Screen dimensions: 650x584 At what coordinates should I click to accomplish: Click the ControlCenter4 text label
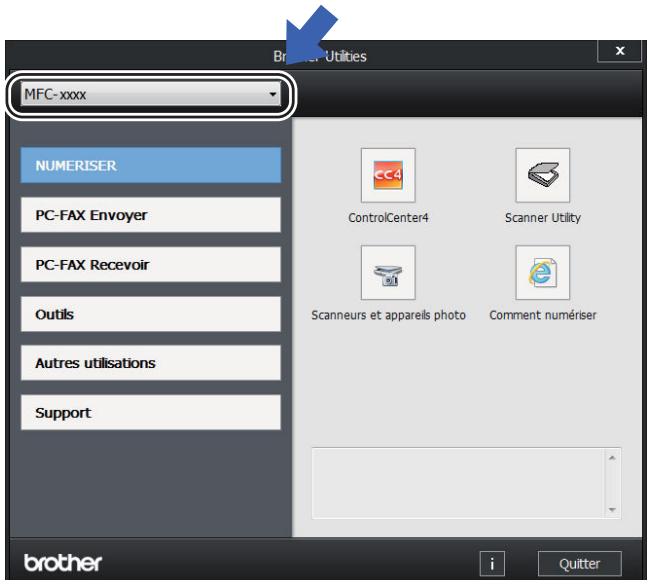(x=388, y=218)
